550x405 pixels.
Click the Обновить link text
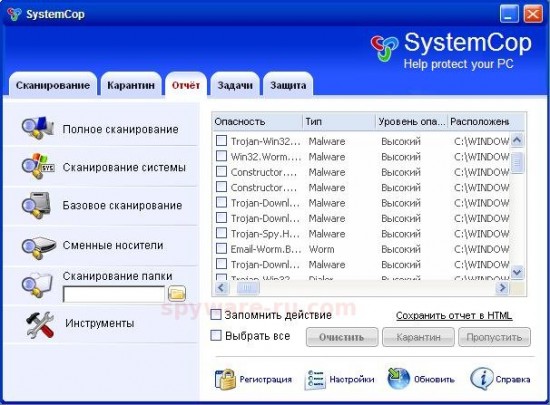[x=434, y=379]
